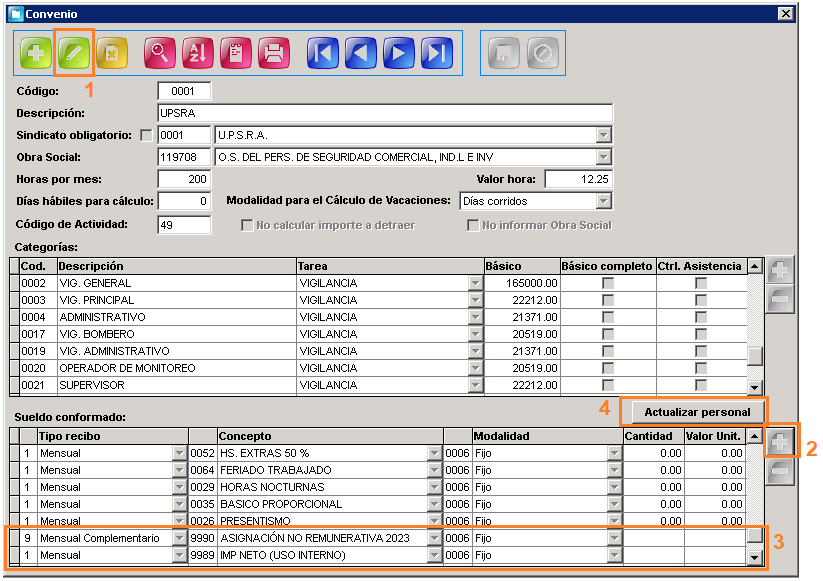Go to last record blue arrow
823x581 pixels.
click(x=437, y=53)
